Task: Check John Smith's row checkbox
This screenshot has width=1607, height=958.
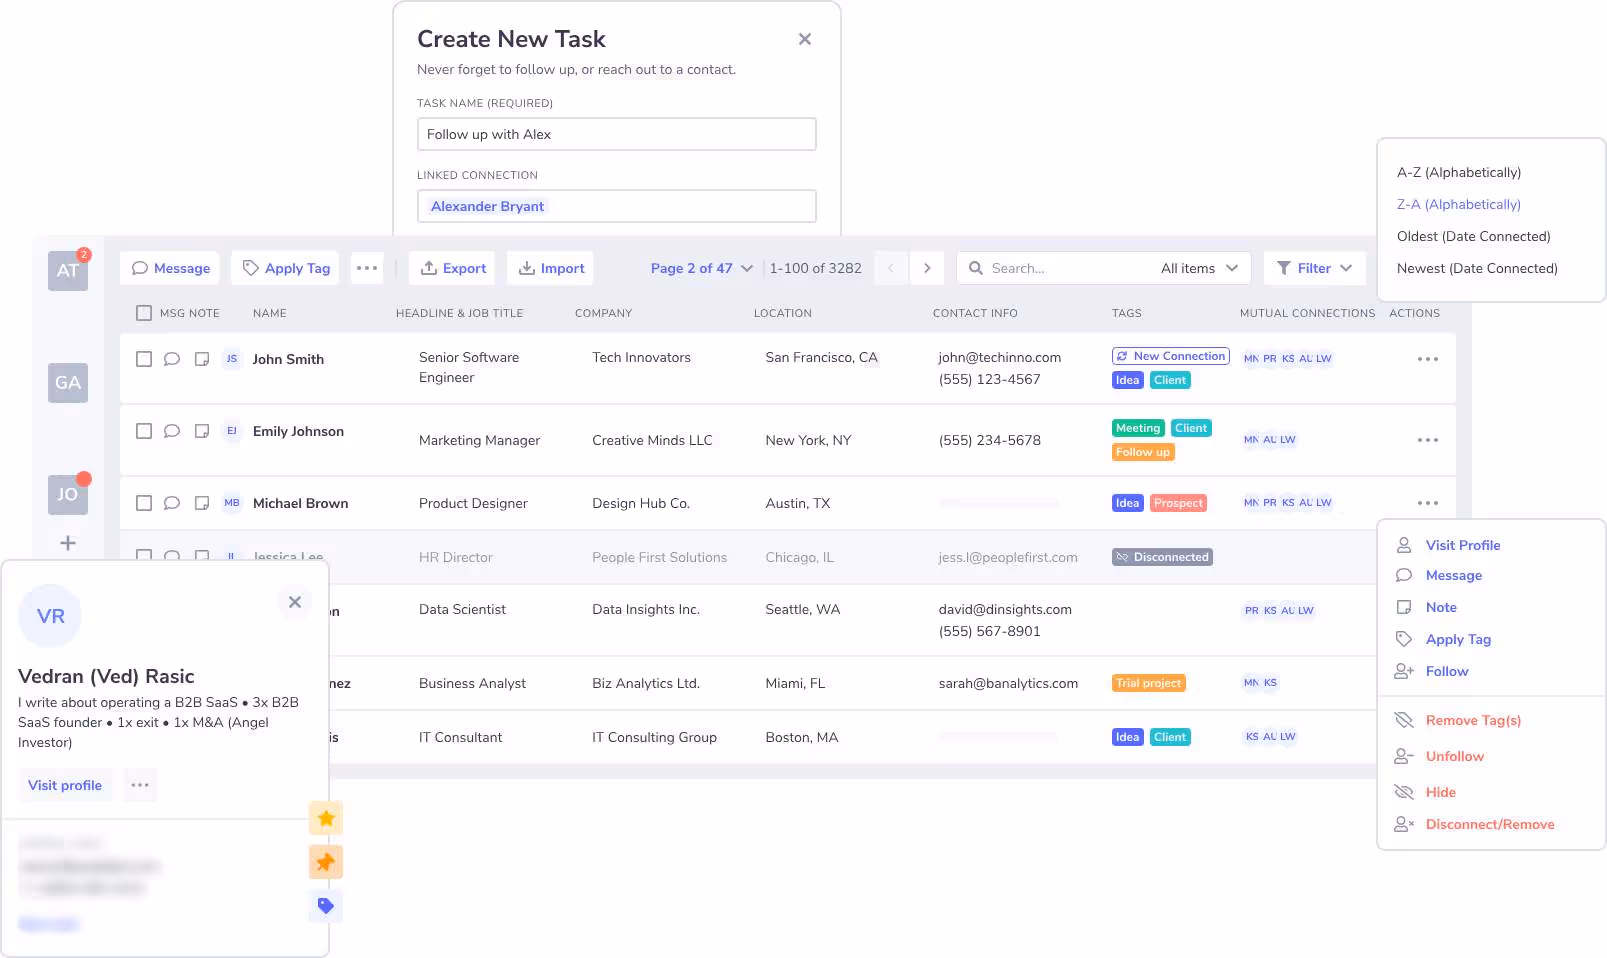Action: (x=144, y=359)
